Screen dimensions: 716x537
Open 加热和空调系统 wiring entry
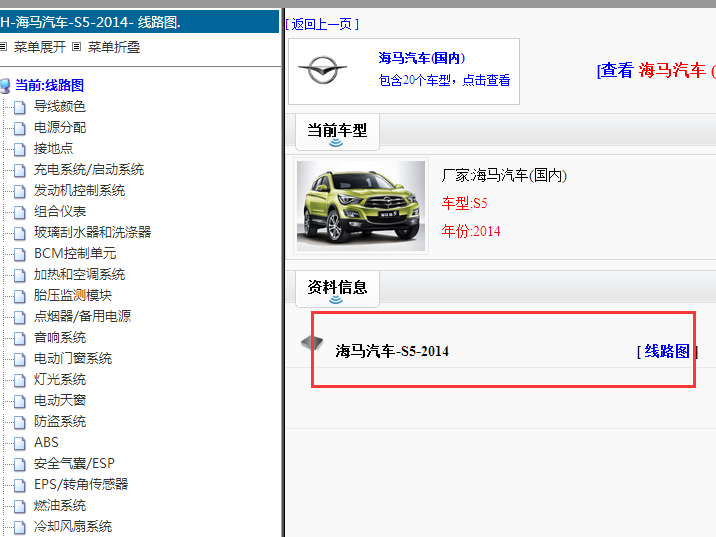click(79, 274)
